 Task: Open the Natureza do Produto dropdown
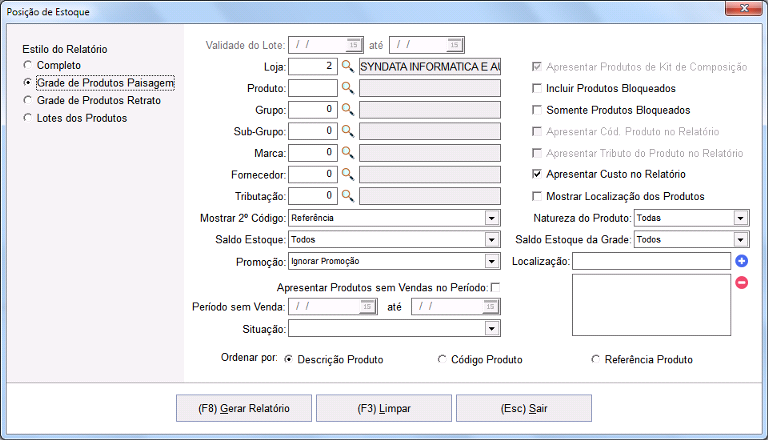(x=741, y=218)
